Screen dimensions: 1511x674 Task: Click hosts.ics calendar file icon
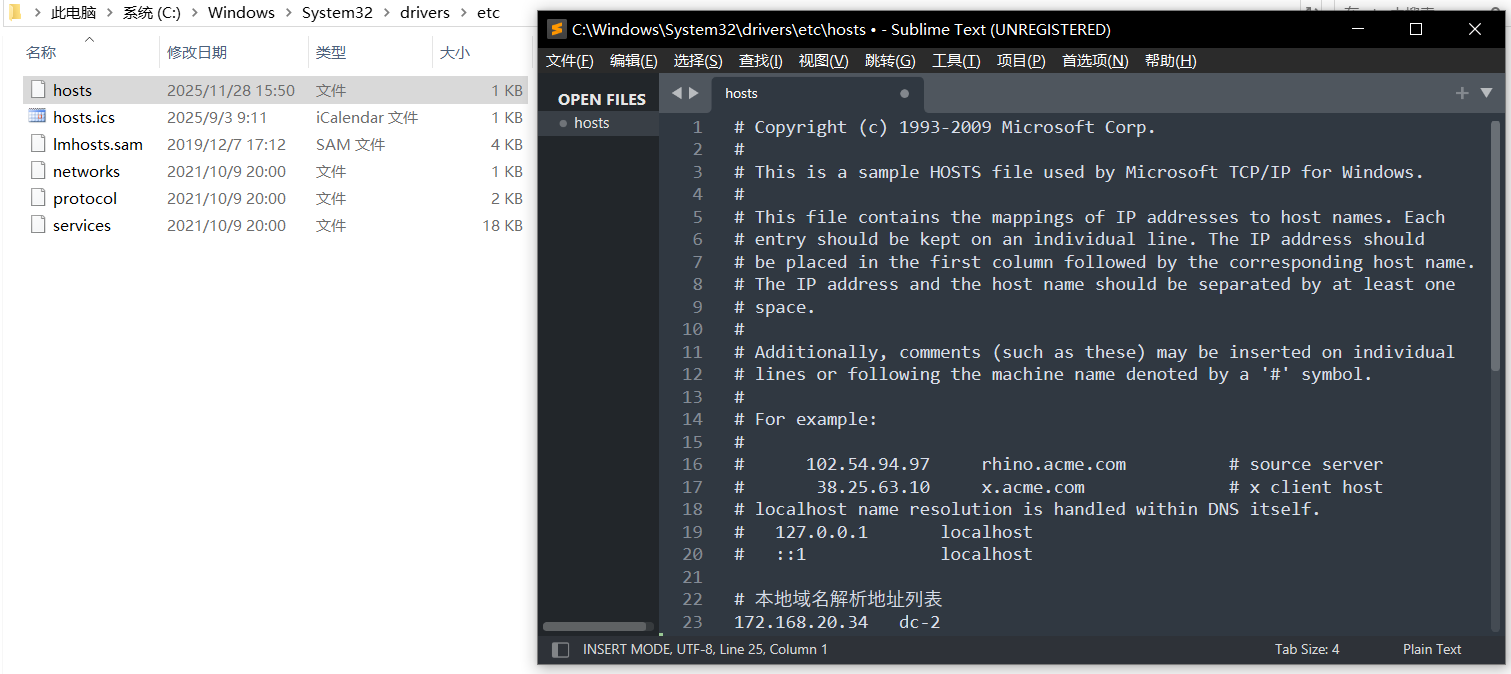(38, 117)
